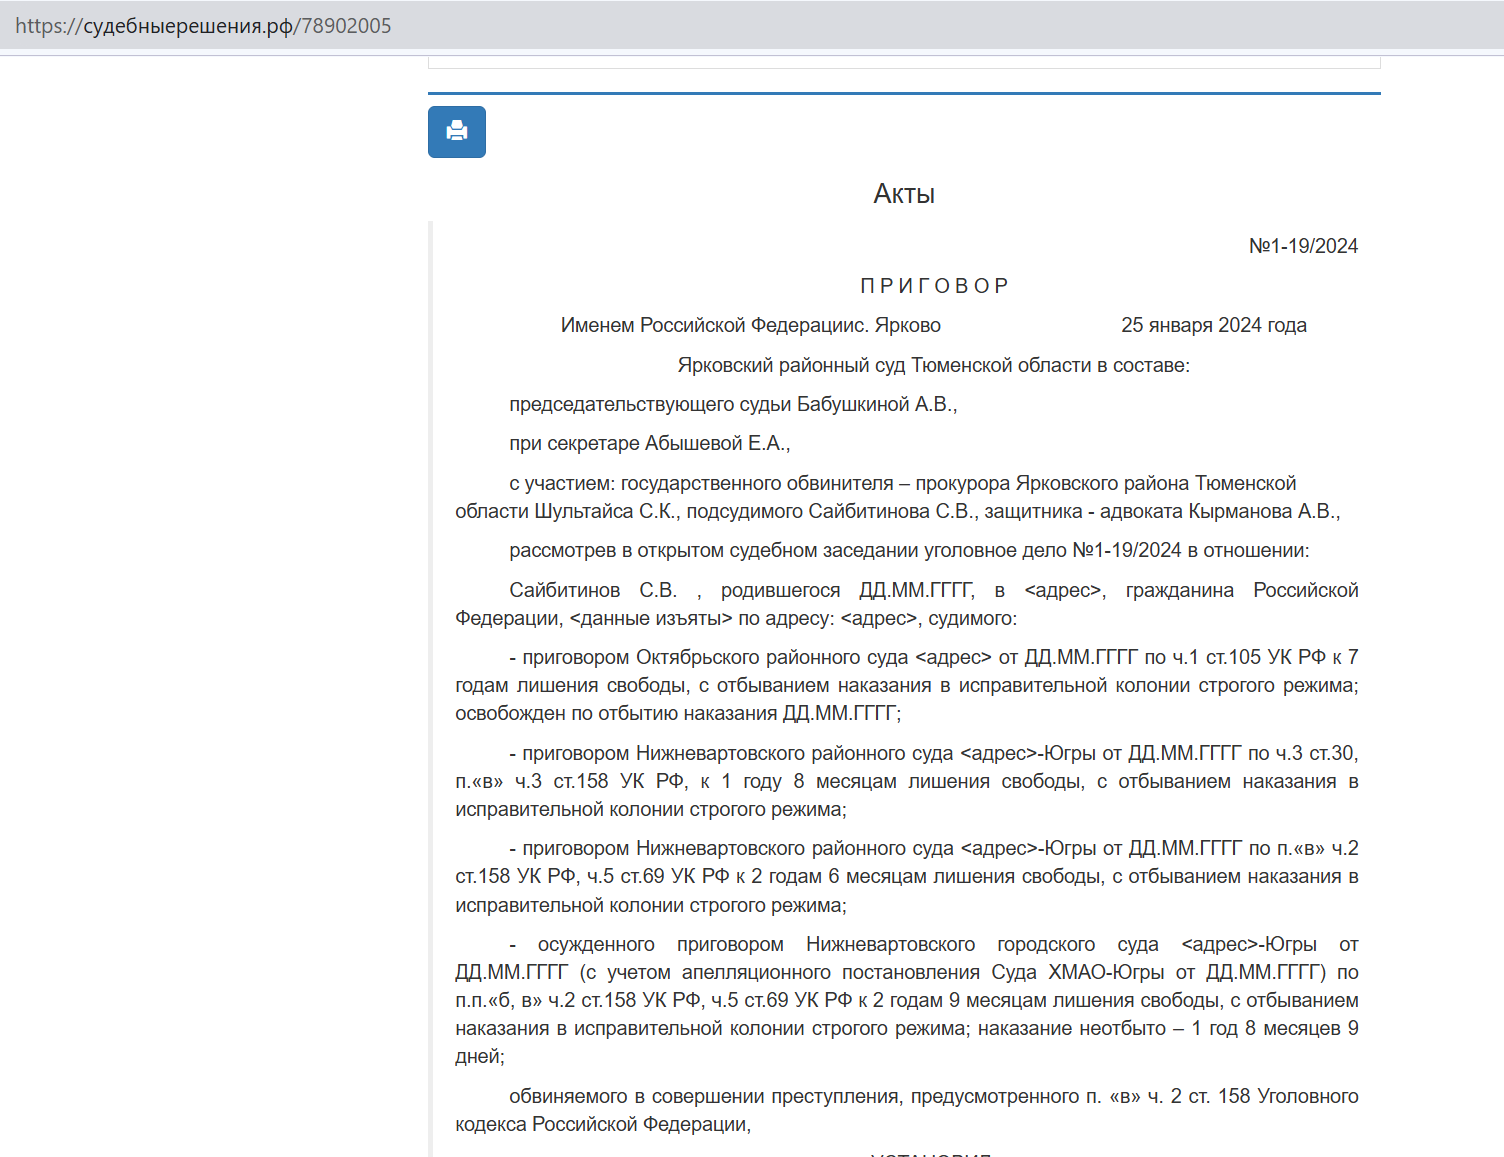This screenshot has height=1157, width=1504.
Task: Click the date "25 января 2024 года"
Action: tap(1213, 325)
